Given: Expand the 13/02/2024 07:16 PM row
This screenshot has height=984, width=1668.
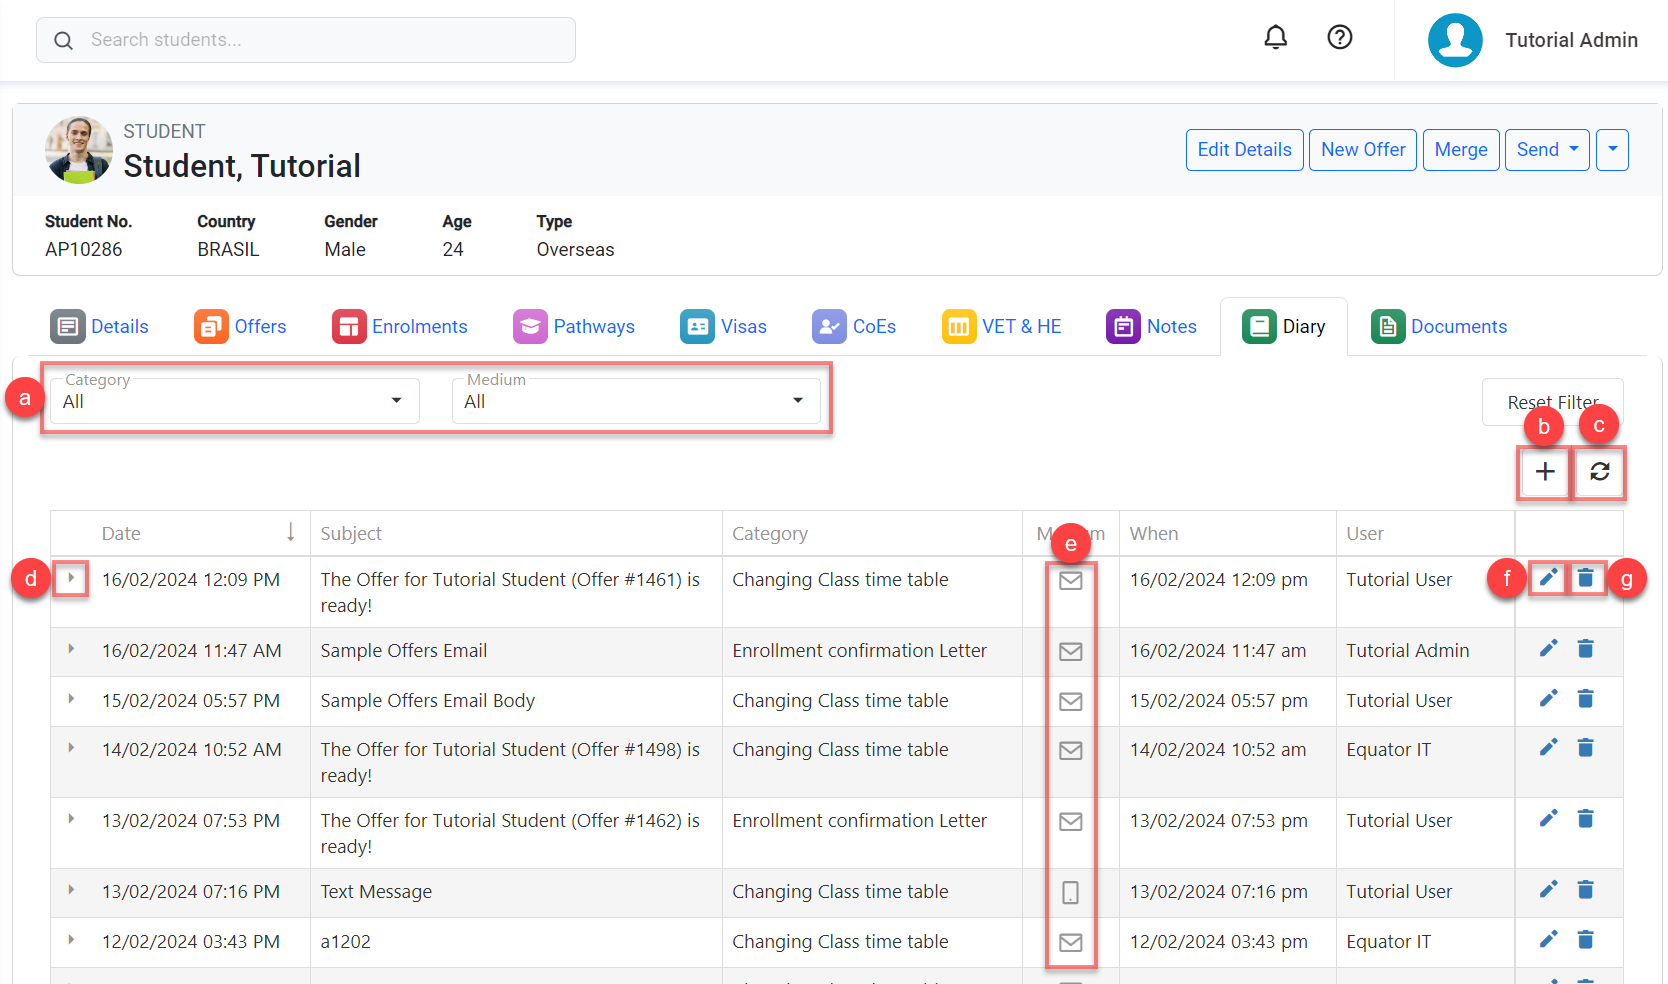Looking at the screenshot, I should click(71, 890).
